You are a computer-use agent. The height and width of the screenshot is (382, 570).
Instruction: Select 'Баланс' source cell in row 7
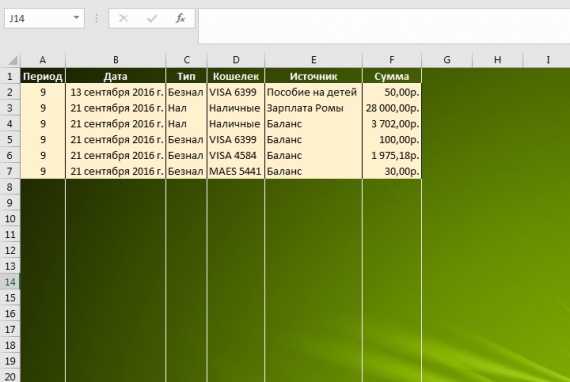pyautogui.click(x=313, y=171)
